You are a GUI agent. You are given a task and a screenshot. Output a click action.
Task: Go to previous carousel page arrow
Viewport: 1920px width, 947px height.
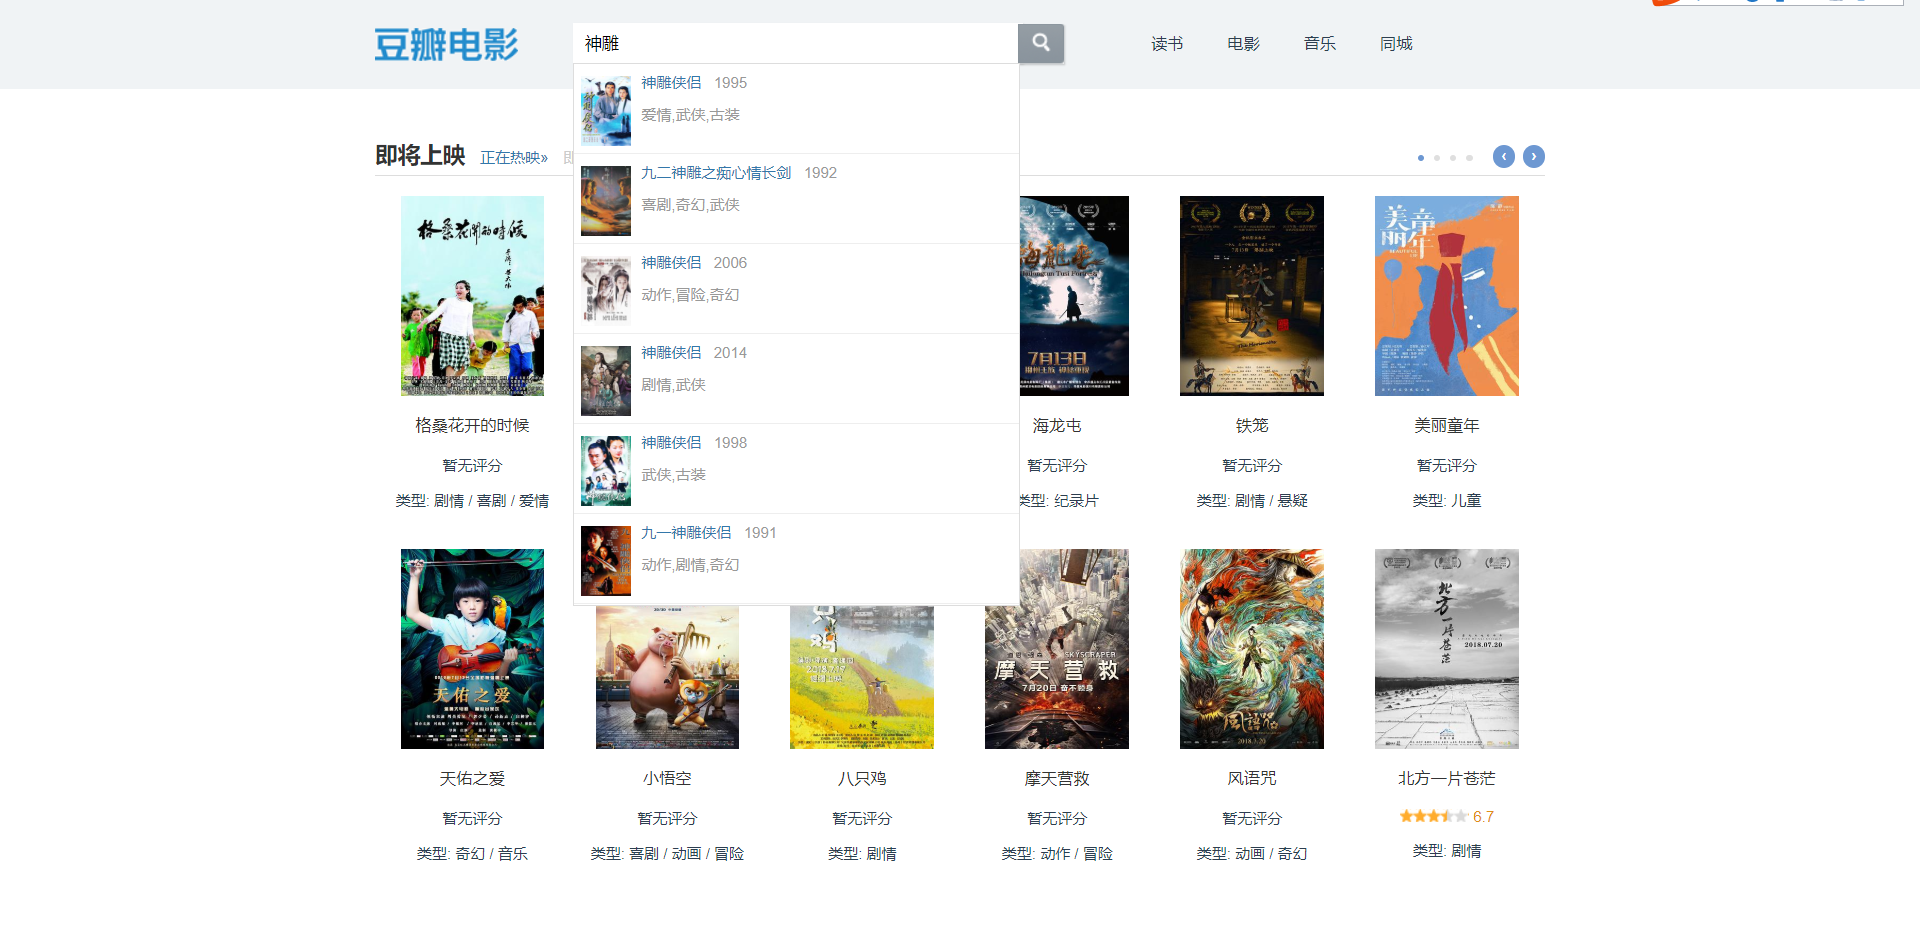click(x=1504, y=157)
